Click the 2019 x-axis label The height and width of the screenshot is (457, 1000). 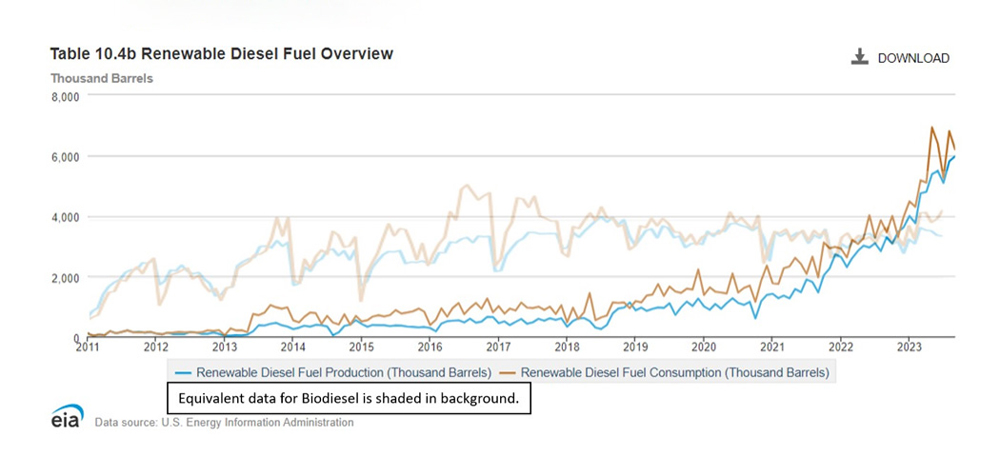tap(635, 347)
